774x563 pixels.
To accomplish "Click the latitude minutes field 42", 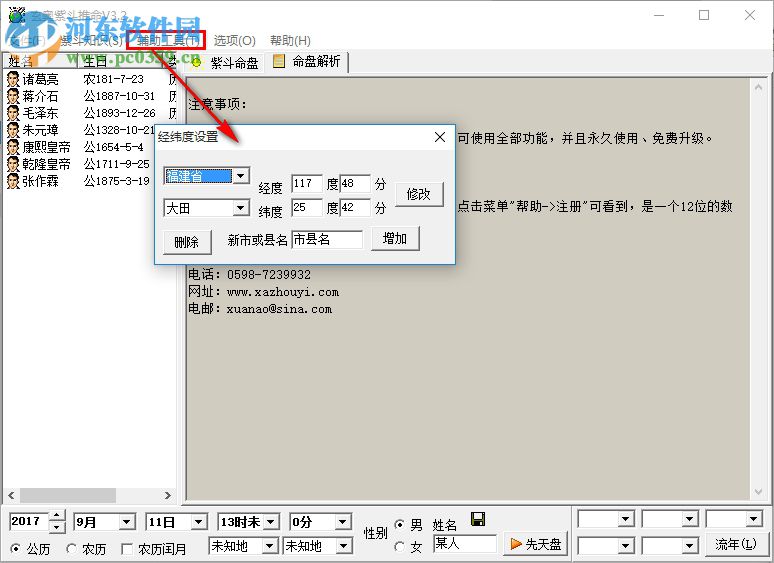I will [x=355, y=207].
